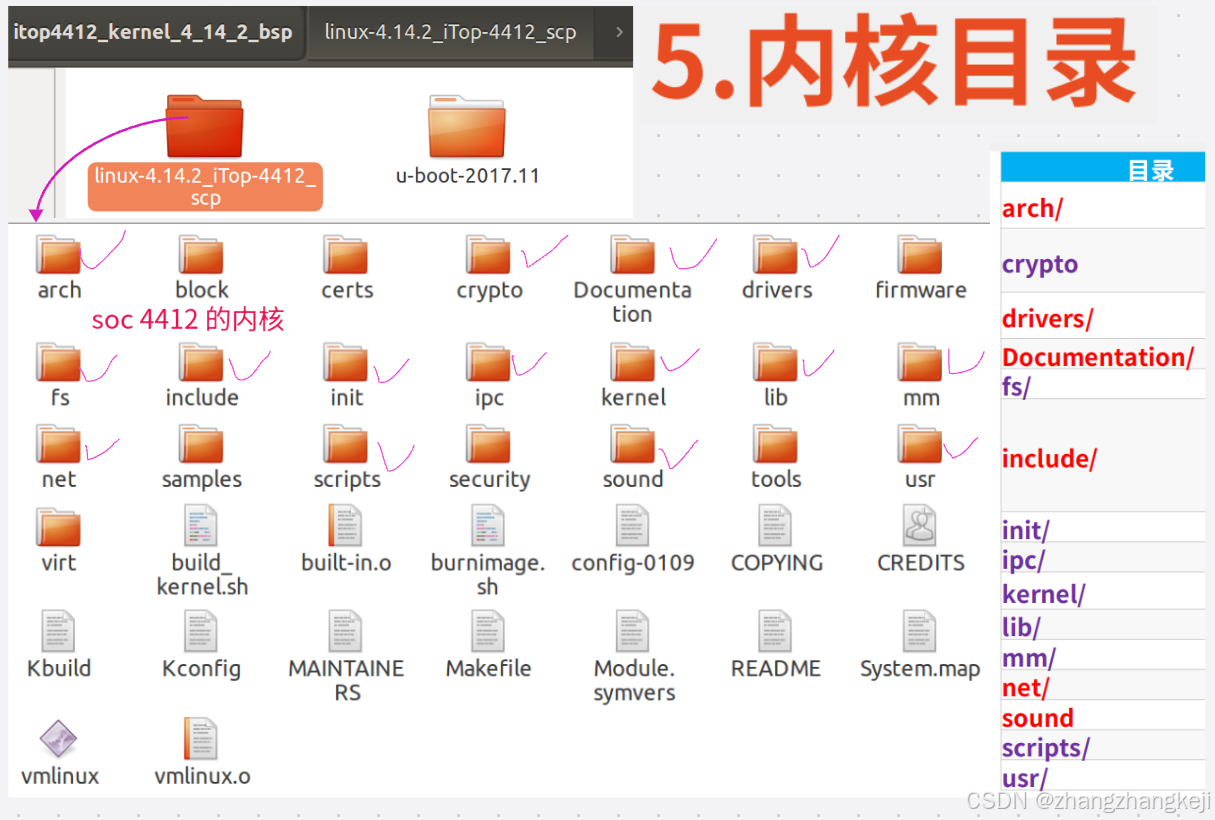The height and width of the screenshot is (820, 1215).
Task: Open the mm folder
Action: [920, 362]
